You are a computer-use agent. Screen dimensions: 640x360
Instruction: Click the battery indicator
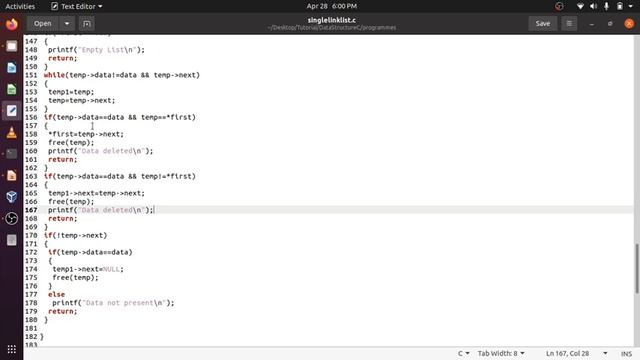click(620, 6)
